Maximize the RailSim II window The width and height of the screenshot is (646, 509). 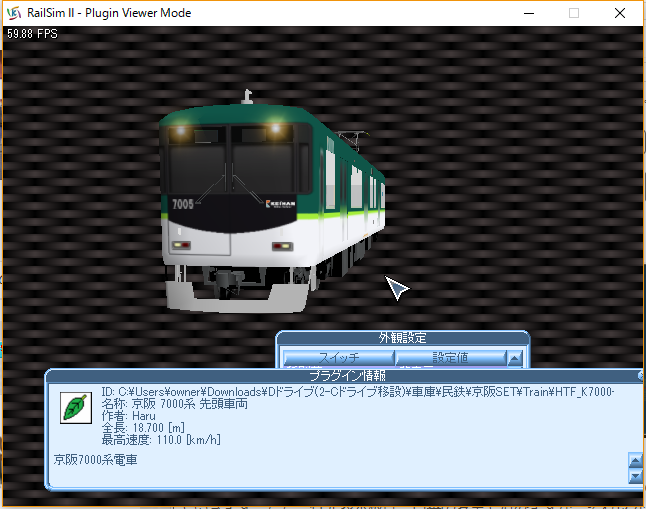click(573, 13)
